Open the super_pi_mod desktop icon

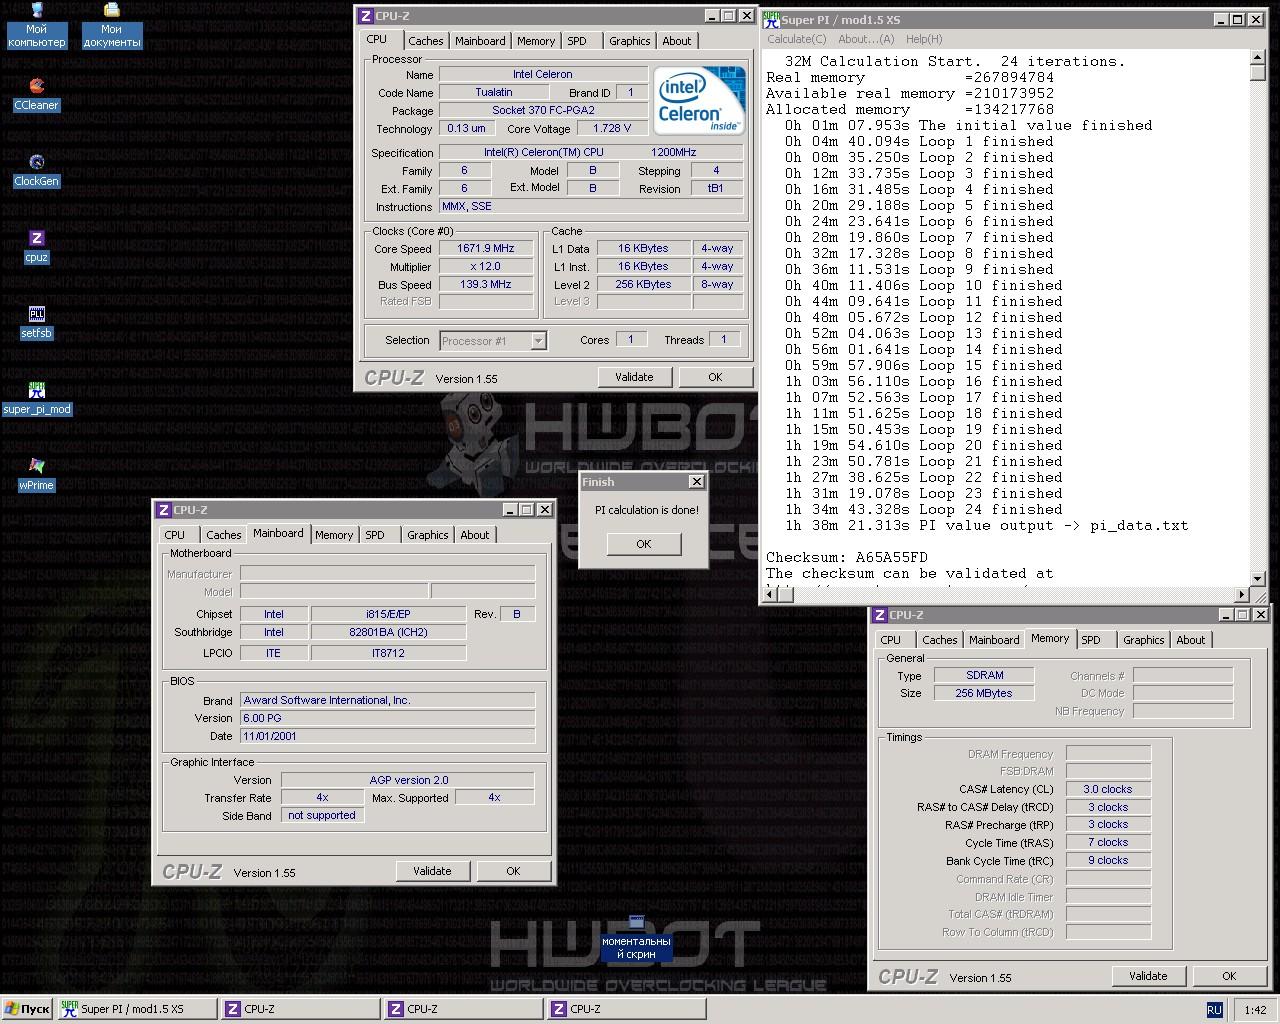tap(37, 398)
